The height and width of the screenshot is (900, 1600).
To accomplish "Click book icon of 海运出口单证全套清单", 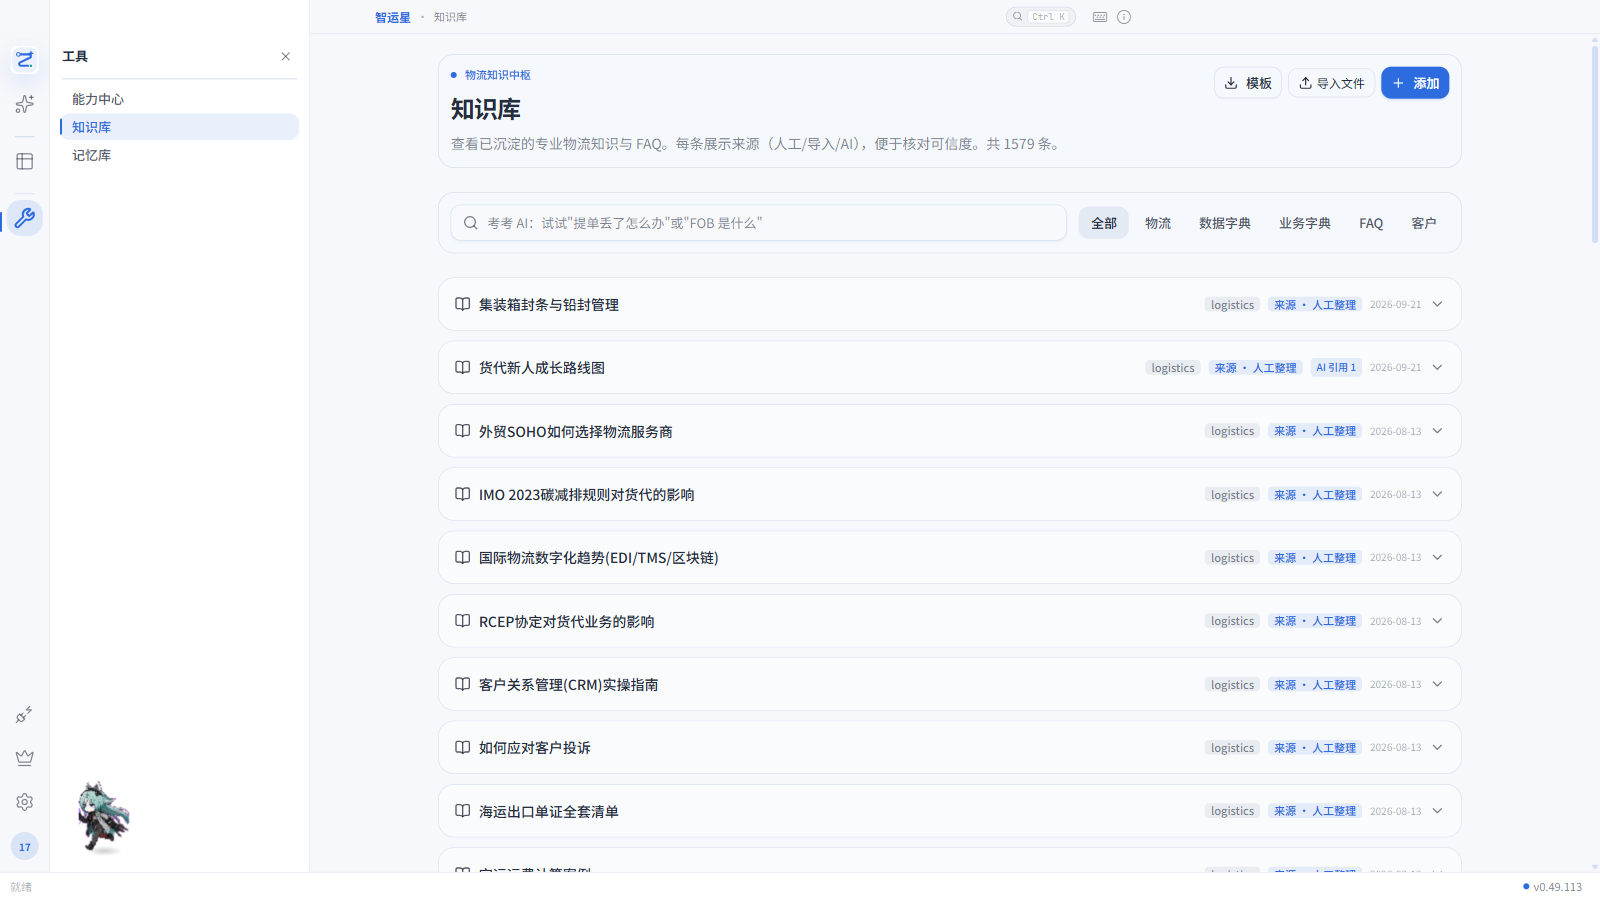I will (x=463, y=811).
